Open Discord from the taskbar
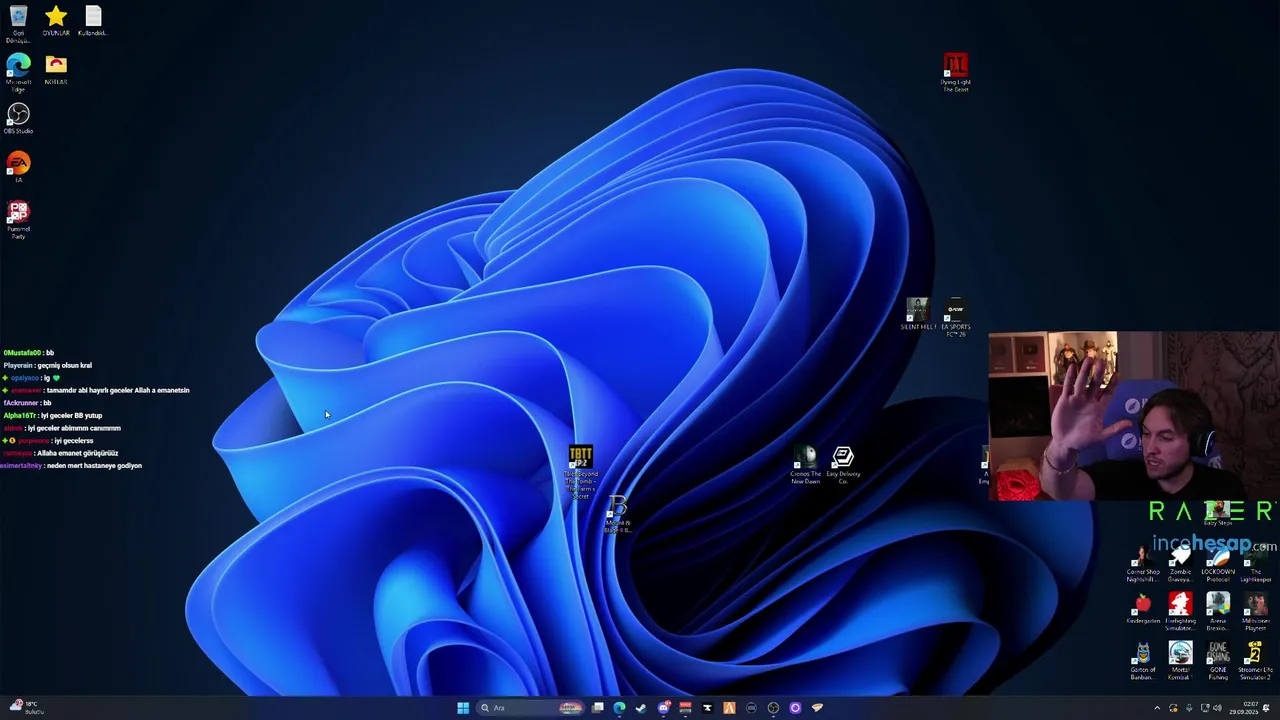 [663, 708]
